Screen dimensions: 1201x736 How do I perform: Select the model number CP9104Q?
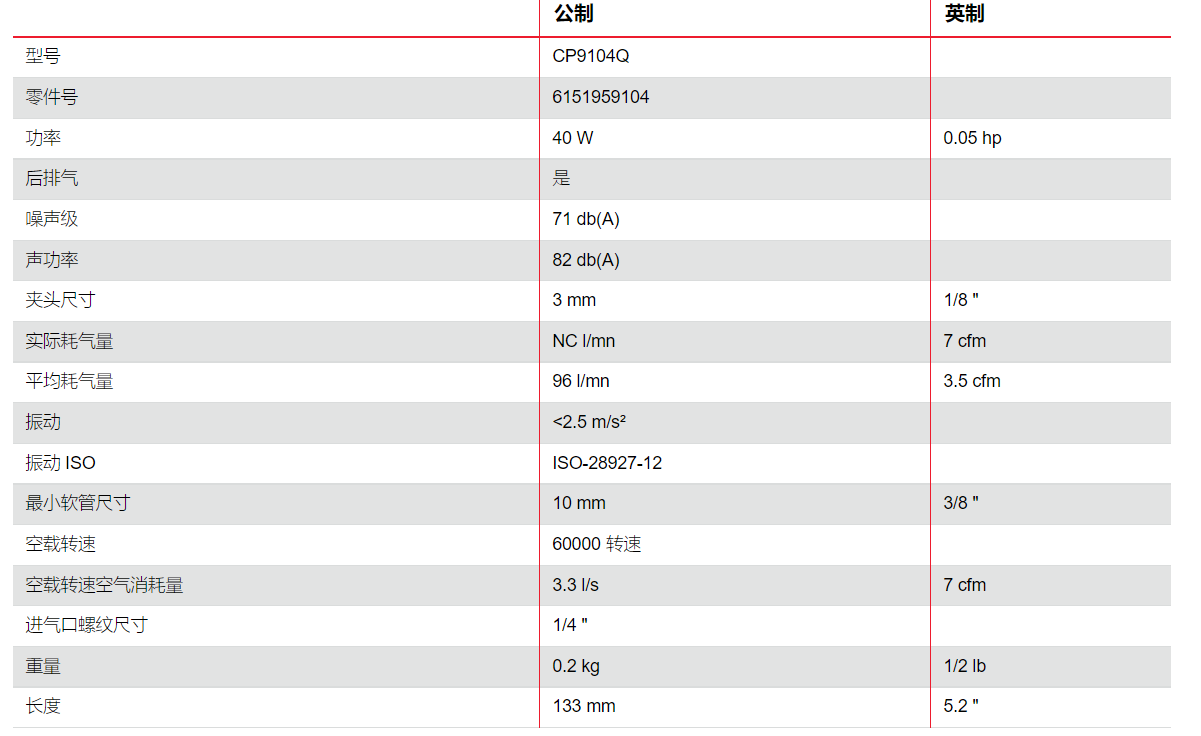click(591, 57)
